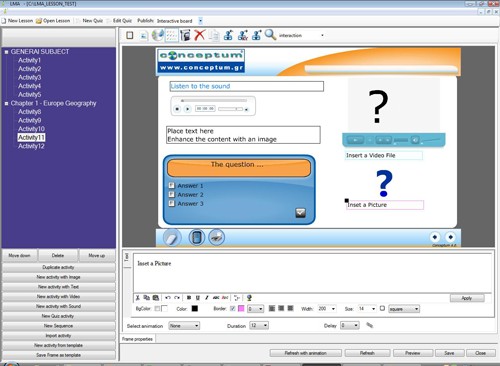This screenshot has width=500, height=366.
Task: Click Edit Quiz in top menu
Action: [119, 21]
